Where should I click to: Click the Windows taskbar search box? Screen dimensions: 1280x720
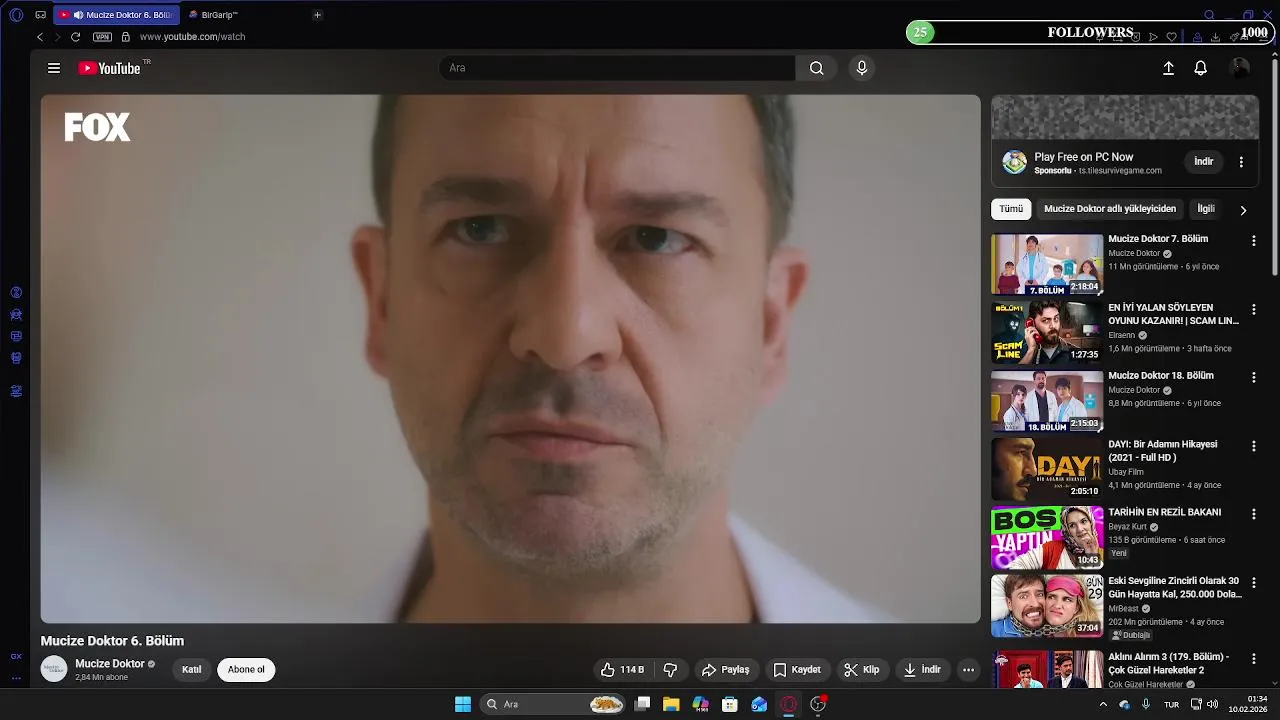pyautogui.click(x=553, y=704)
